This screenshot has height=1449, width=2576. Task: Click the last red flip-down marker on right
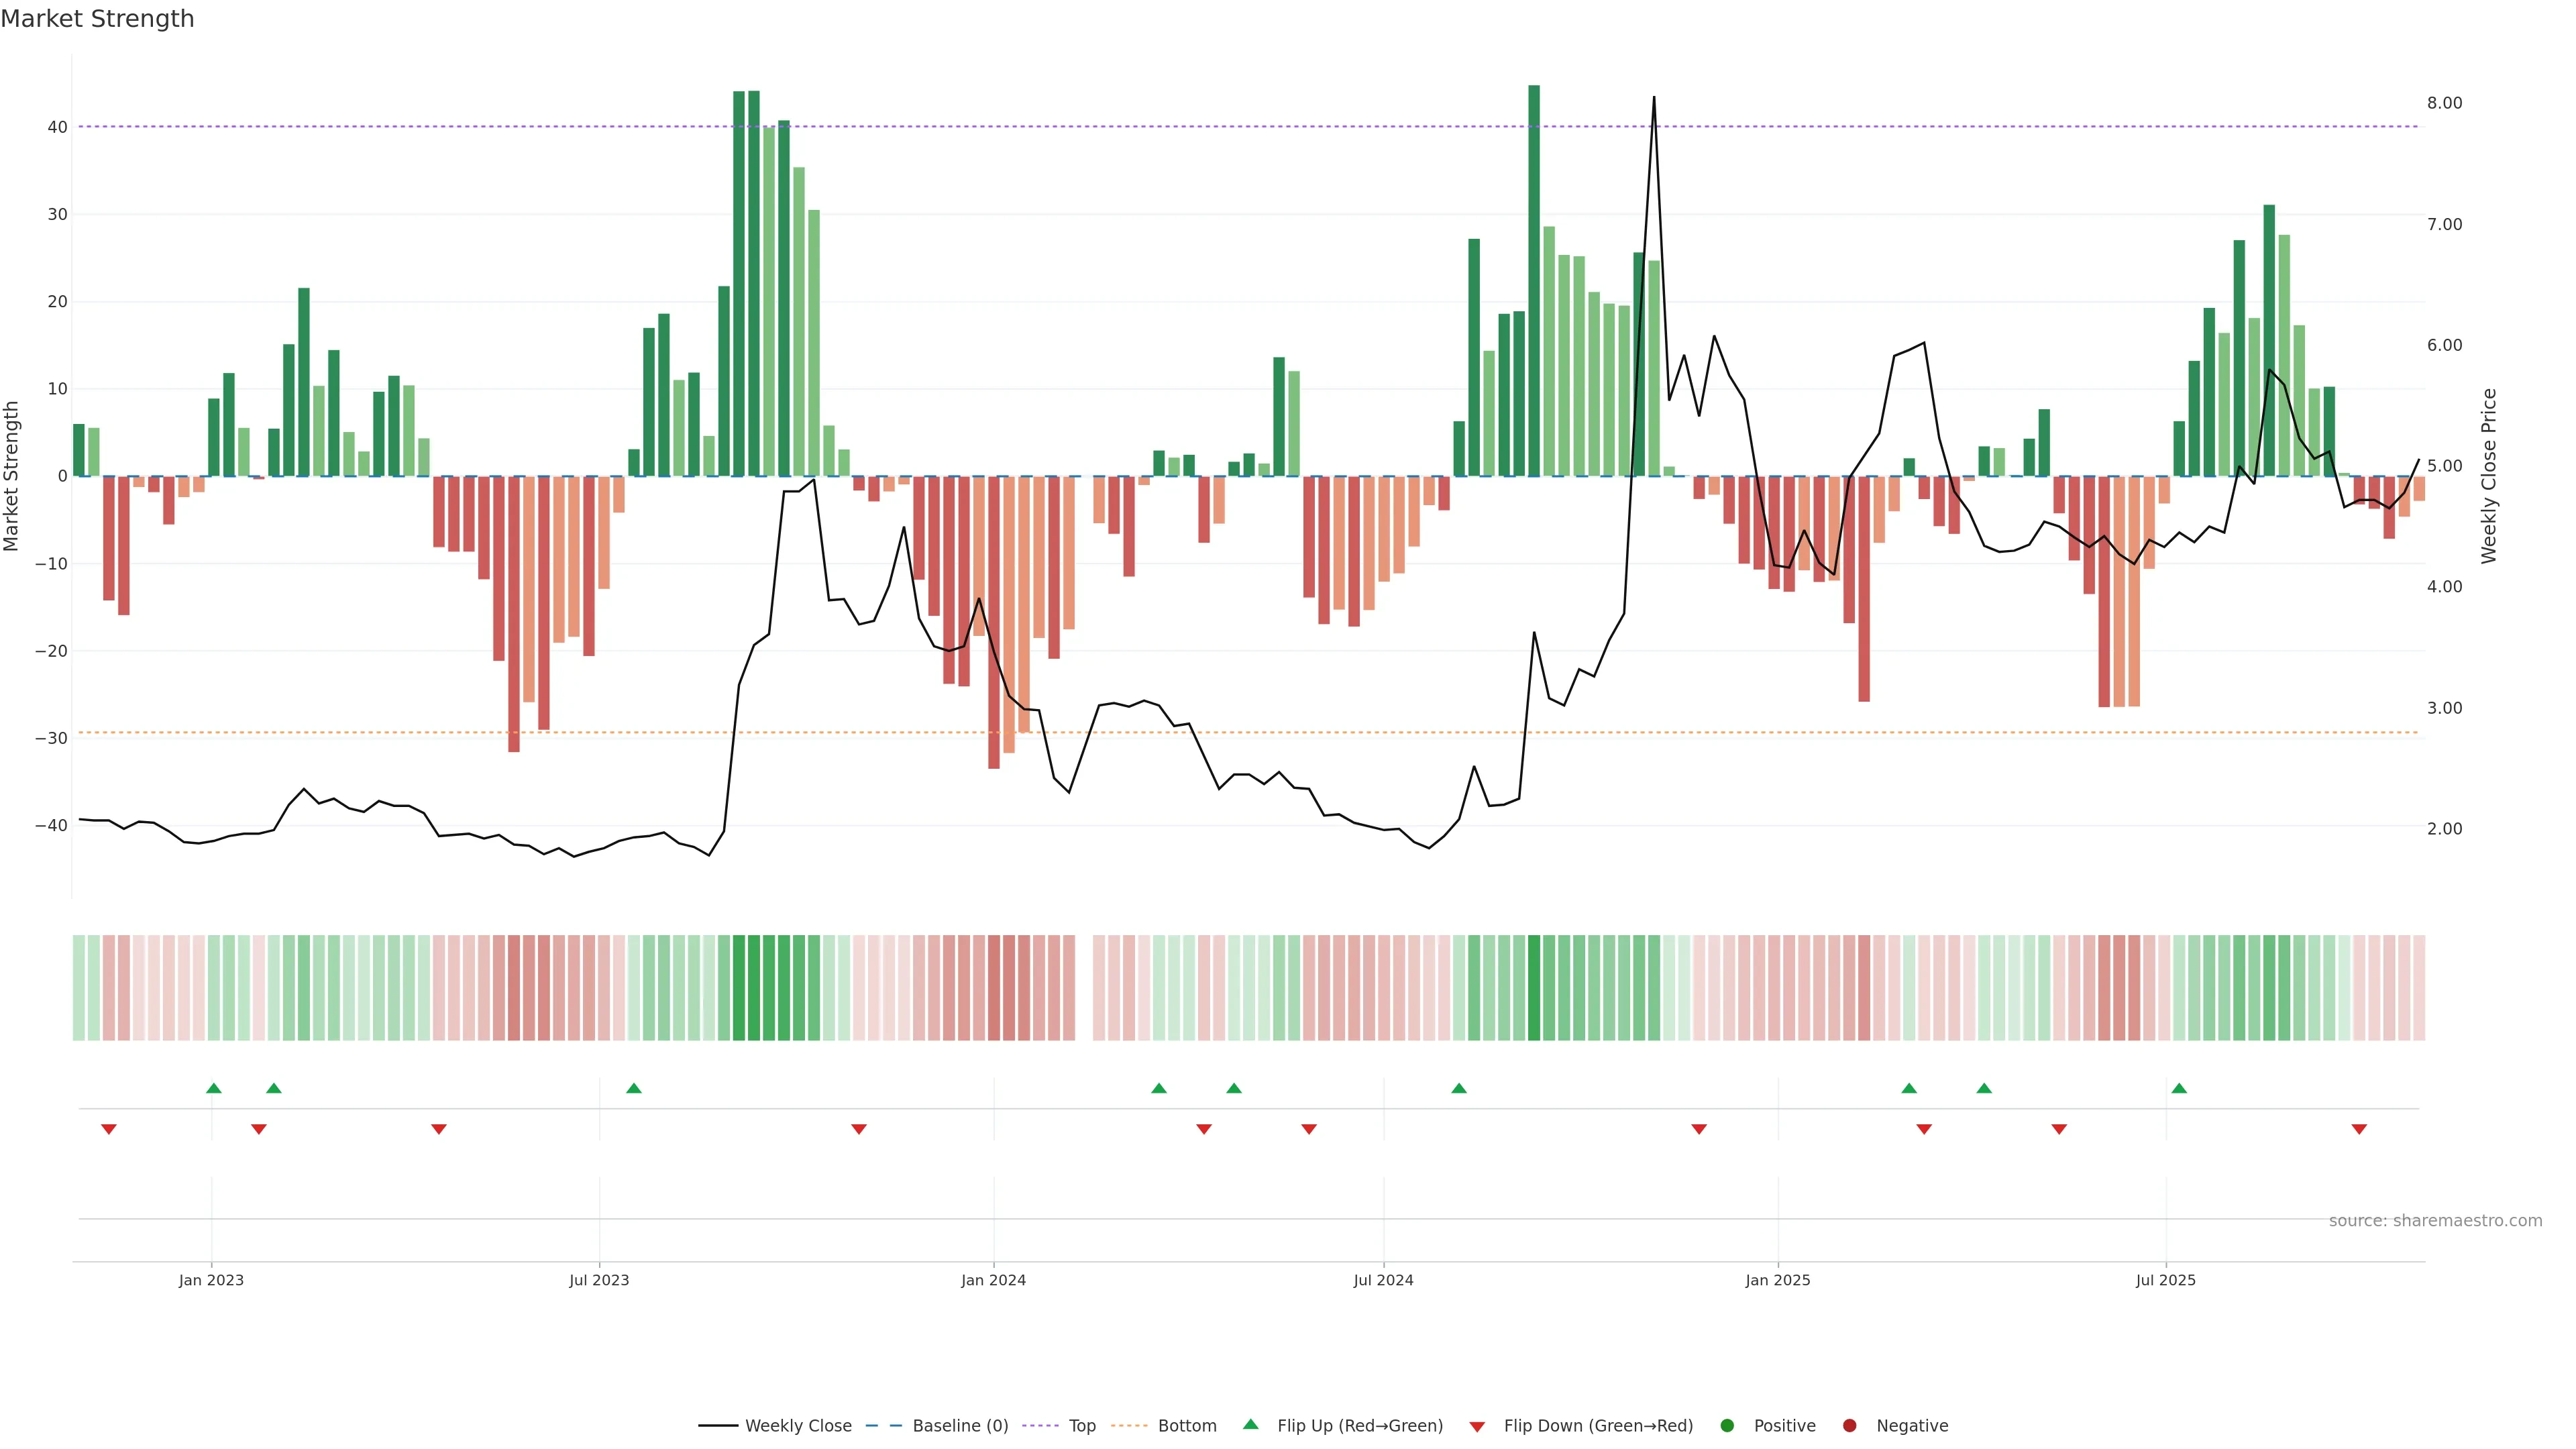(x=2359, y=1129)
